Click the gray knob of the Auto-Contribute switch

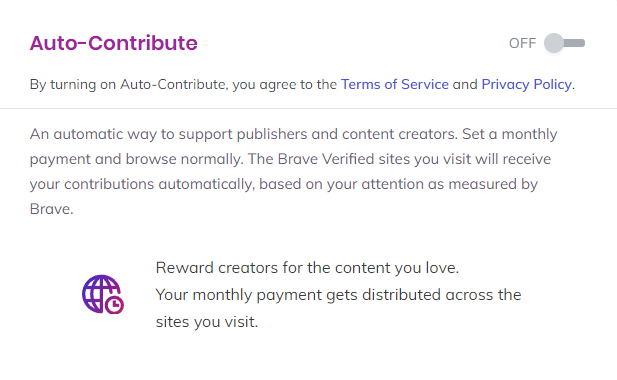click(554, 43)
